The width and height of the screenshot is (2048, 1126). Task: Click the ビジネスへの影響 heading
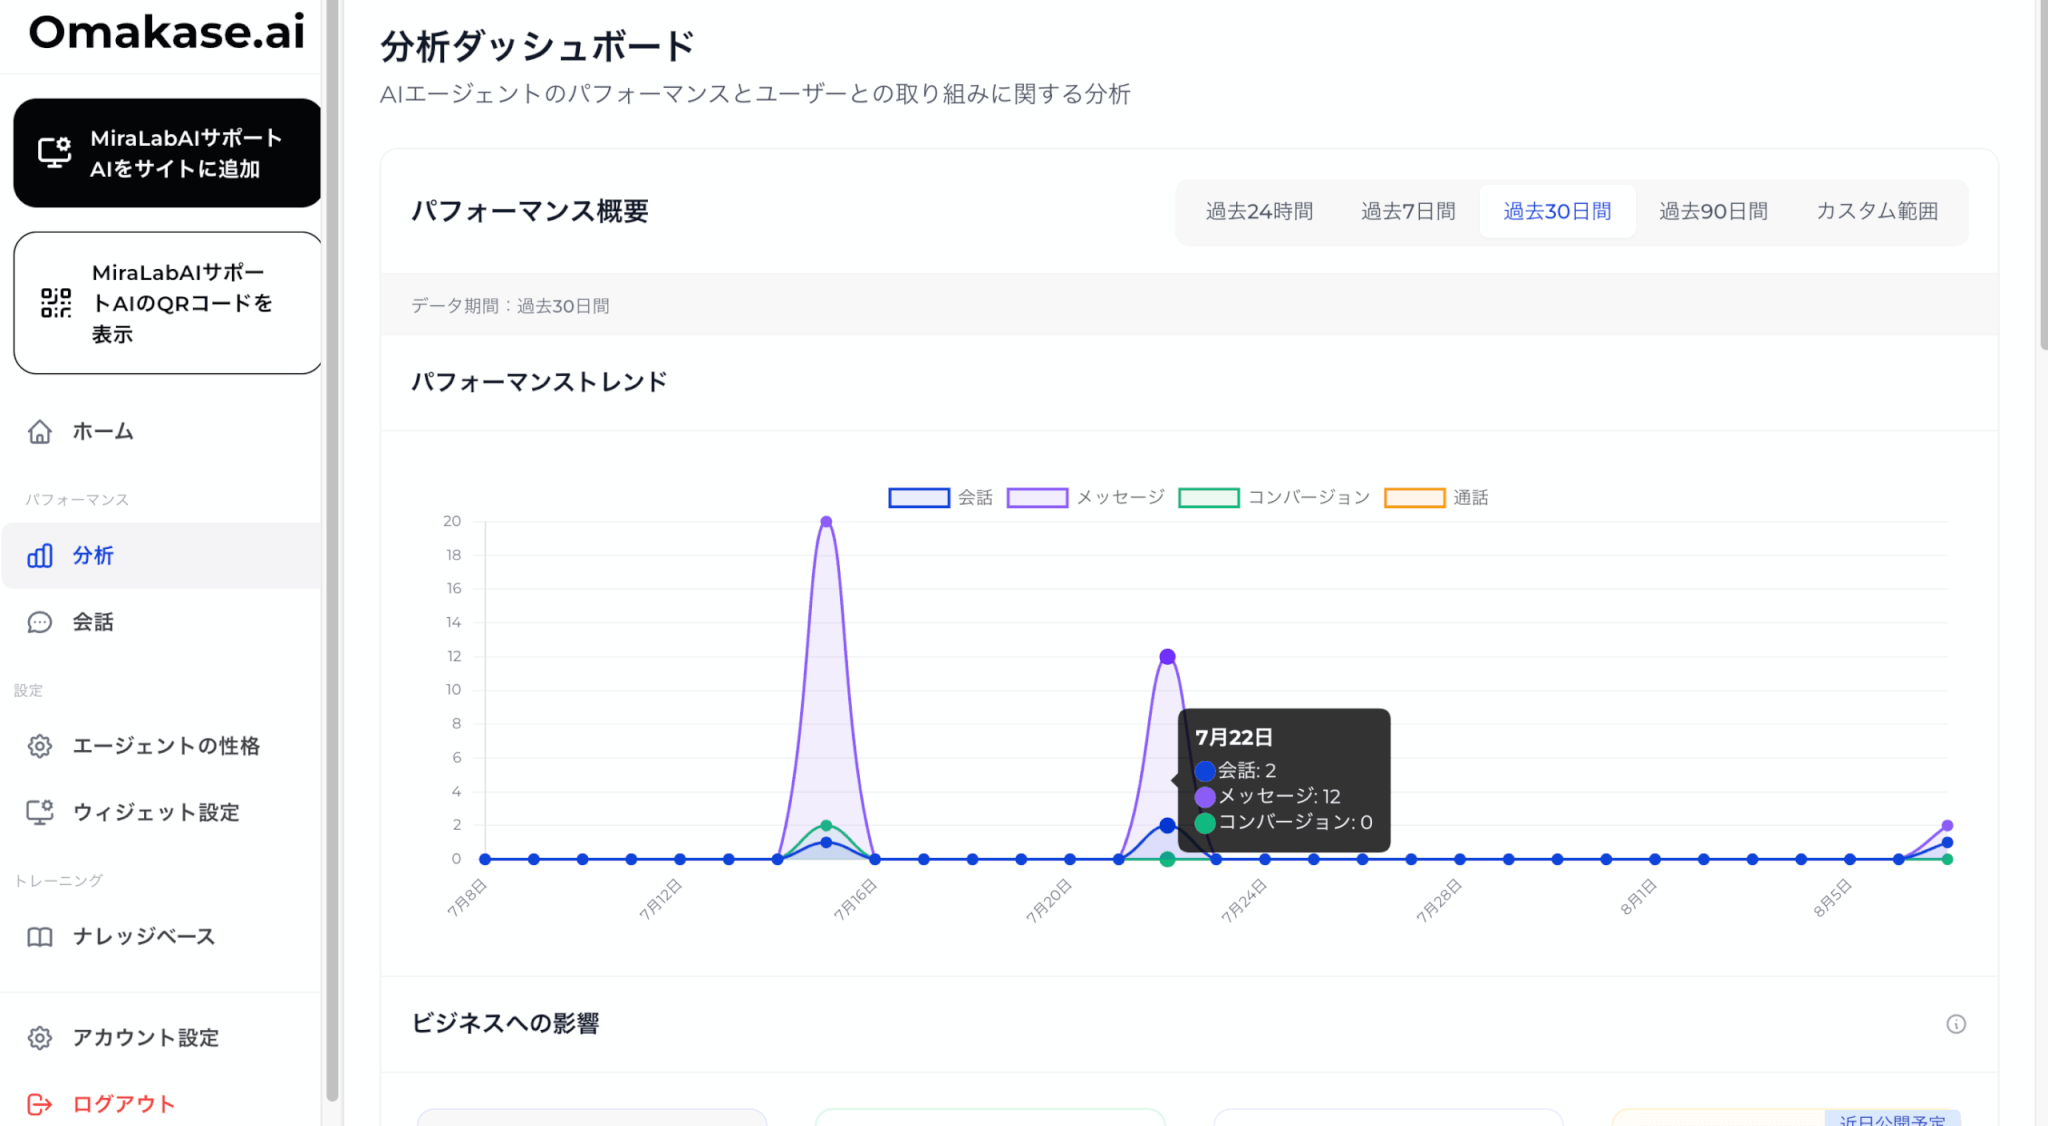[505, 1024]
